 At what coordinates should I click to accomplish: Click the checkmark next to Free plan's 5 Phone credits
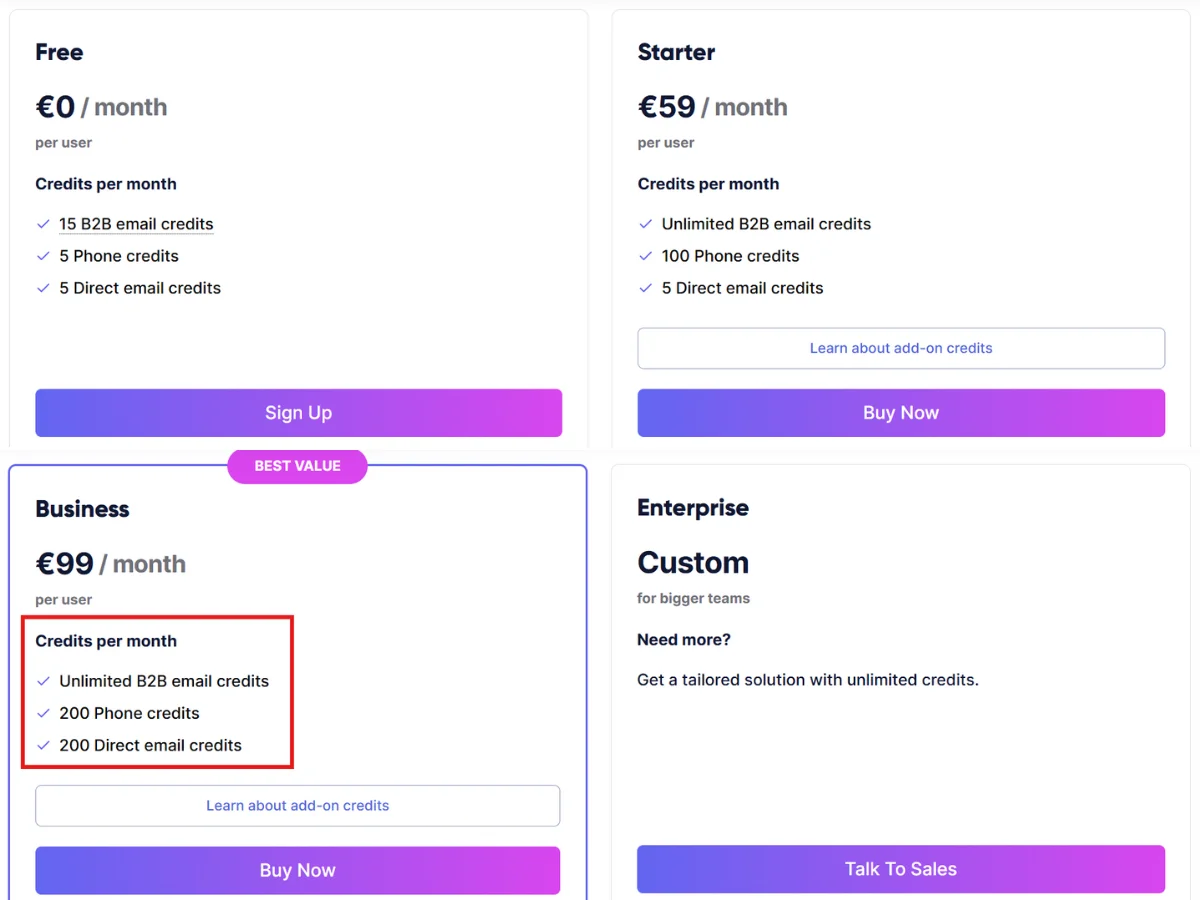click(x=43, y=256)
